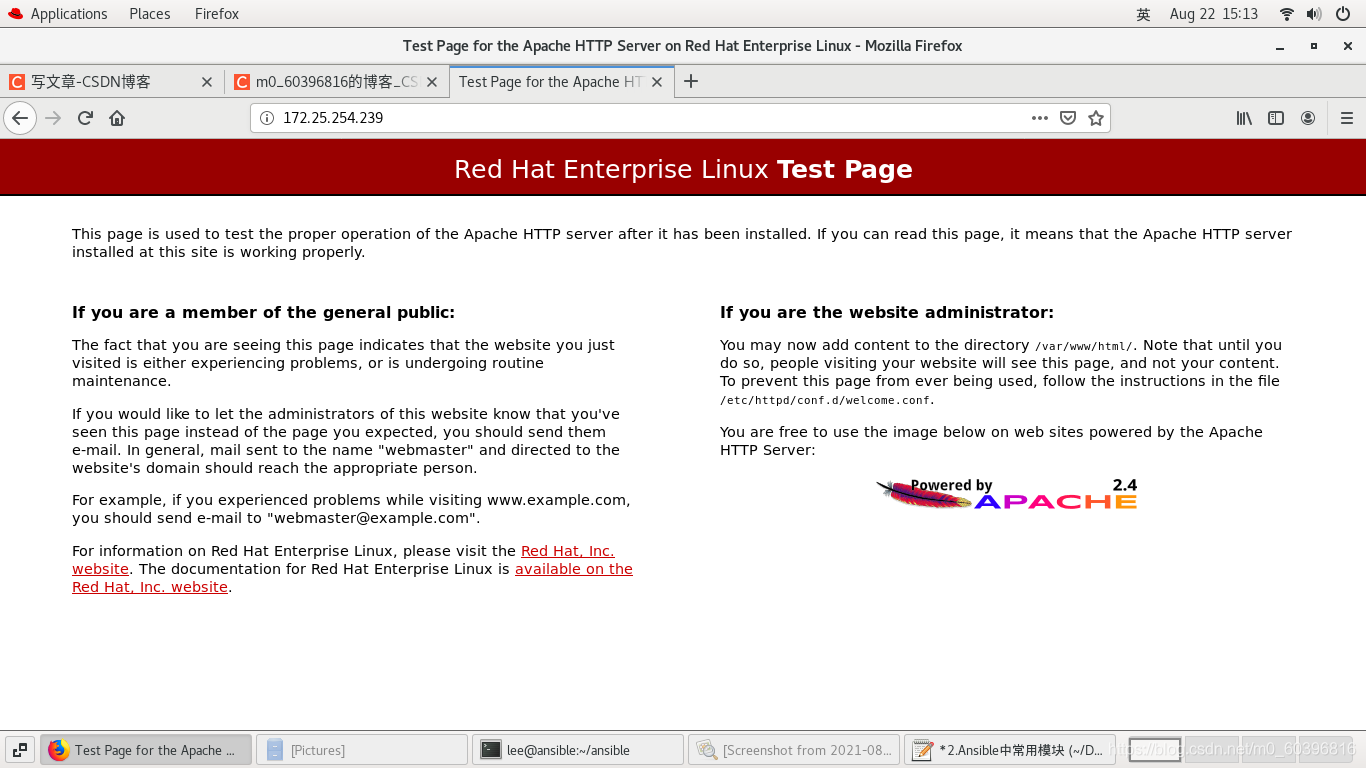The image size is (1366, 768).
Task: Maximize the Firefox window
Action: point(1314,46)
